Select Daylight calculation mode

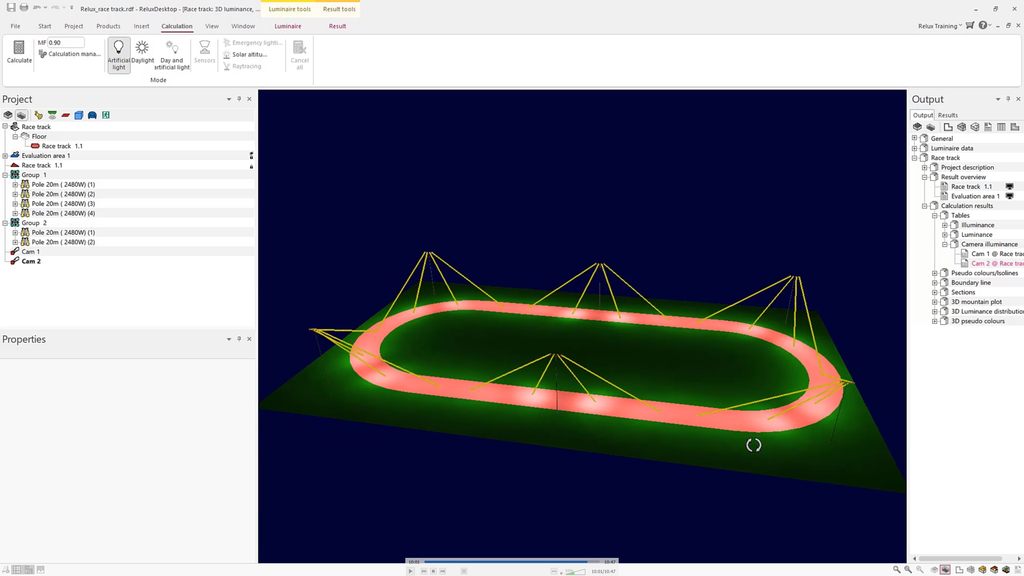coord(142,52)
